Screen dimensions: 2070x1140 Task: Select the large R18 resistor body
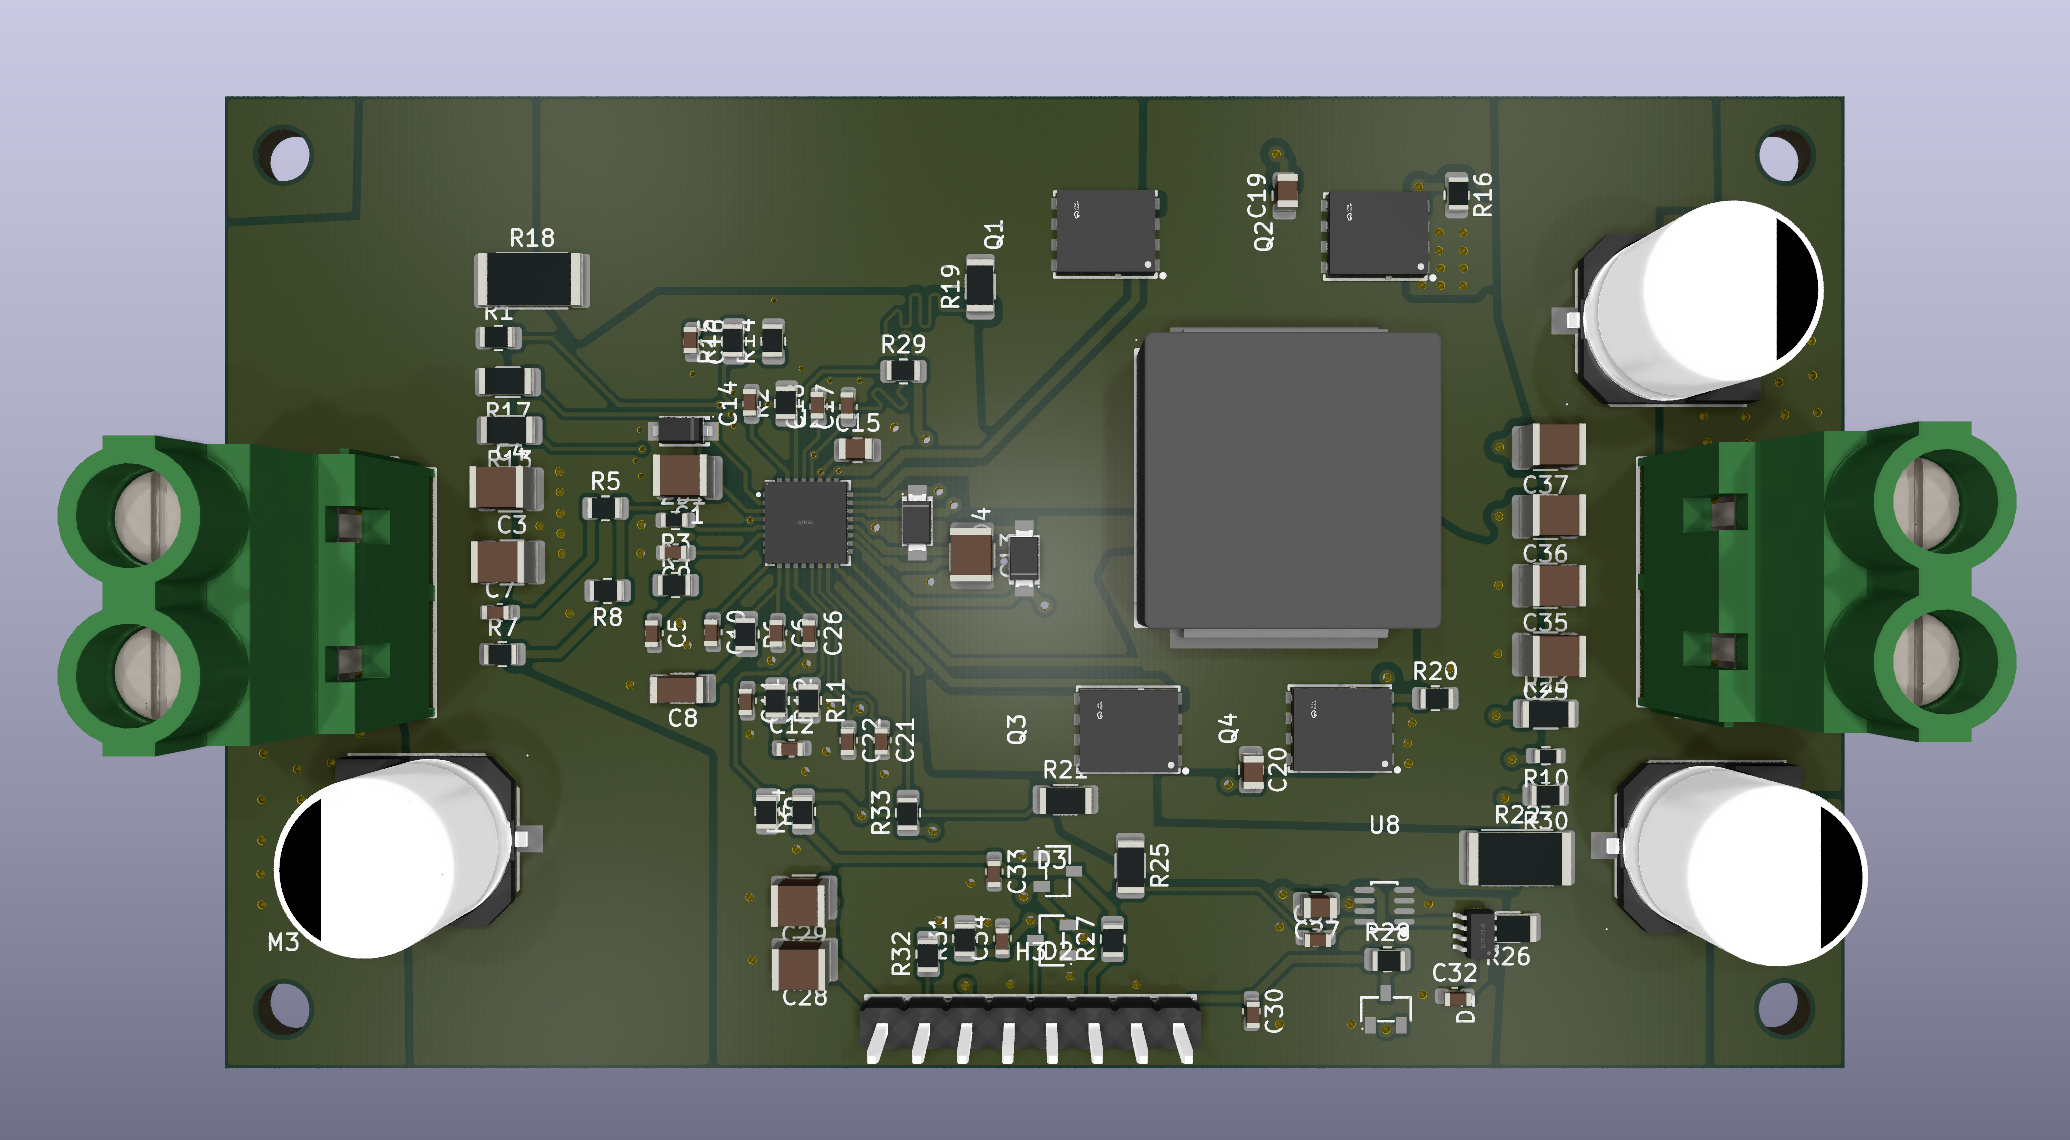pos(531,279)
